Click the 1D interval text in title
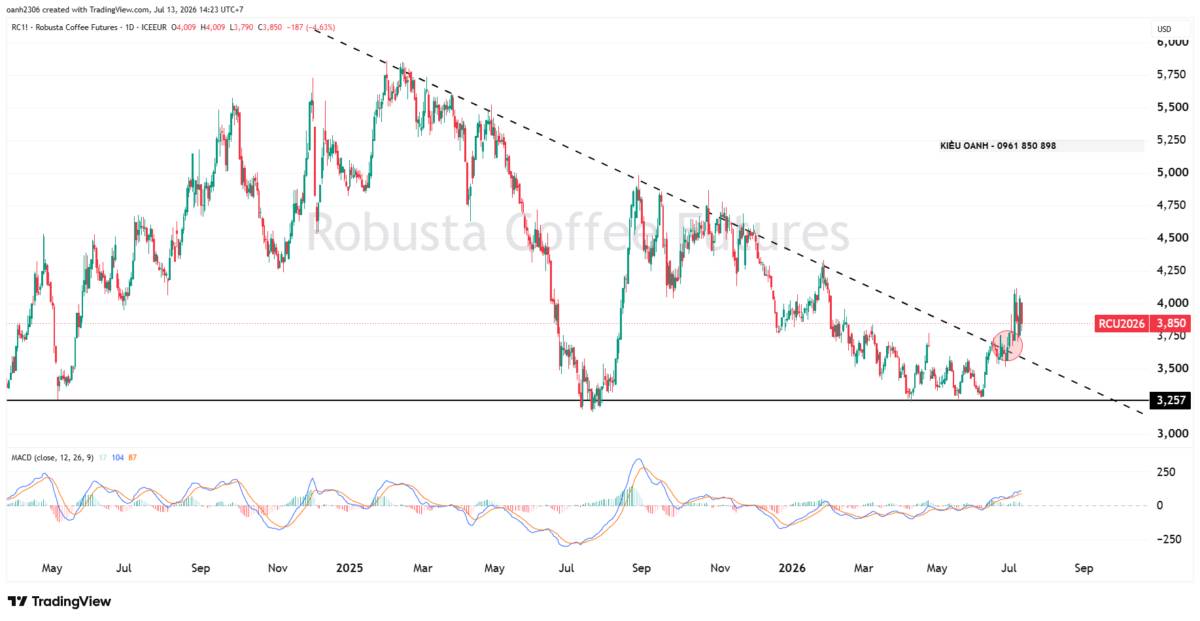1200x621 pixels. click(x=121, y=28)
